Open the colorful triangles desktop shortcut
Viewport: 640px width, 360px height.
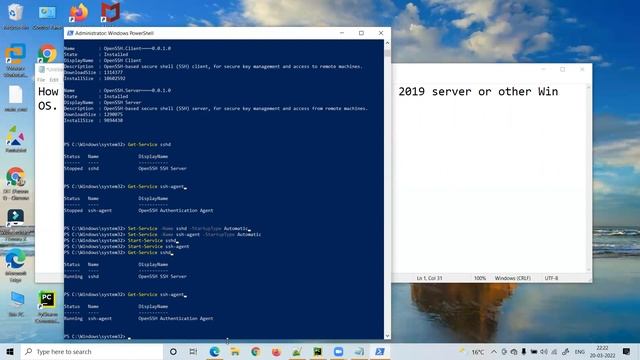16,138
